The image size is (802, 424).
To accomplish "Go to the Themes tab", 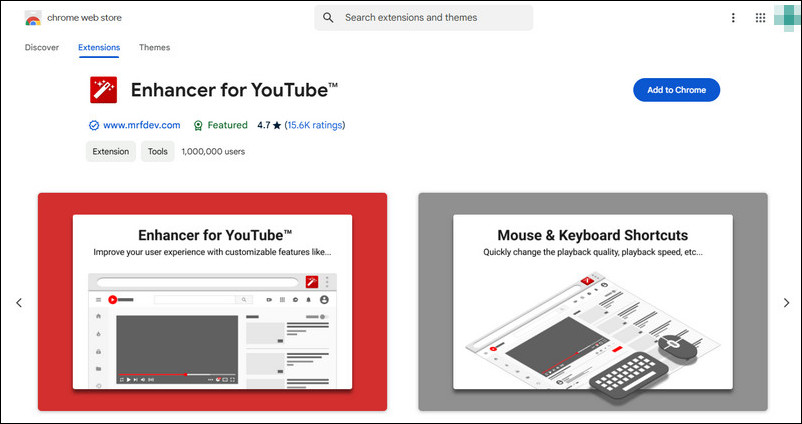I will point(154,47).
